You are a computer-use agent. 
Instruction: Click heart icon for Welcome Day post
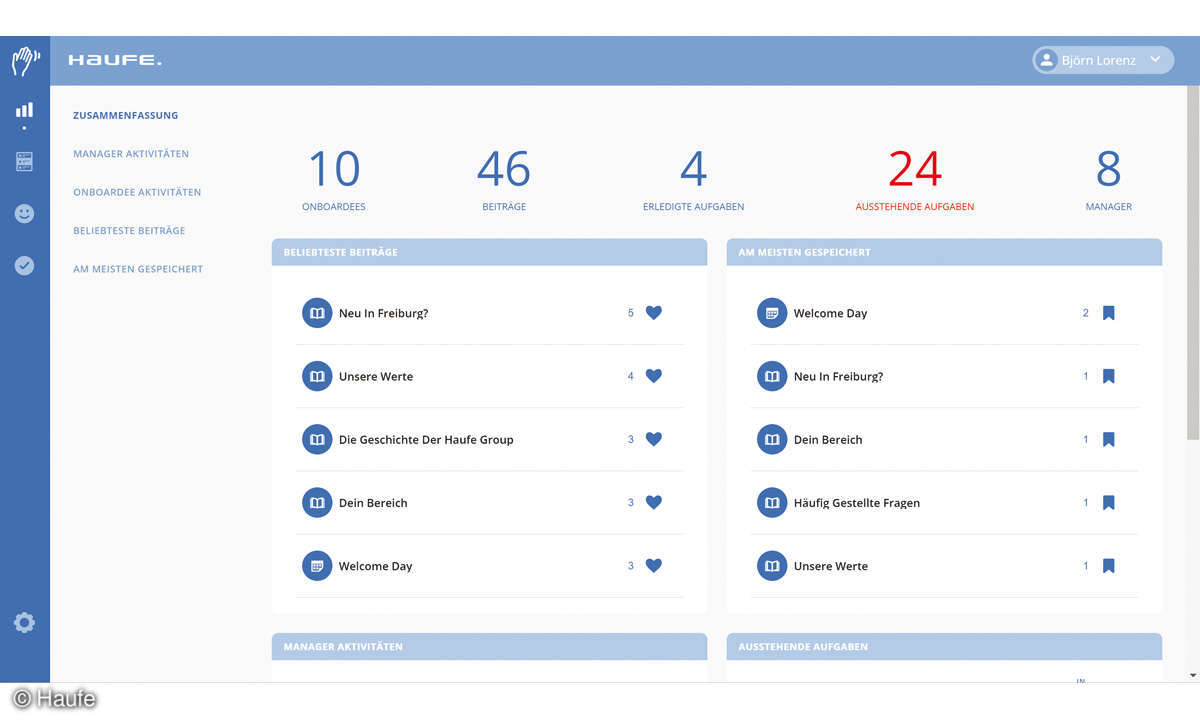(x=654, y=565)
